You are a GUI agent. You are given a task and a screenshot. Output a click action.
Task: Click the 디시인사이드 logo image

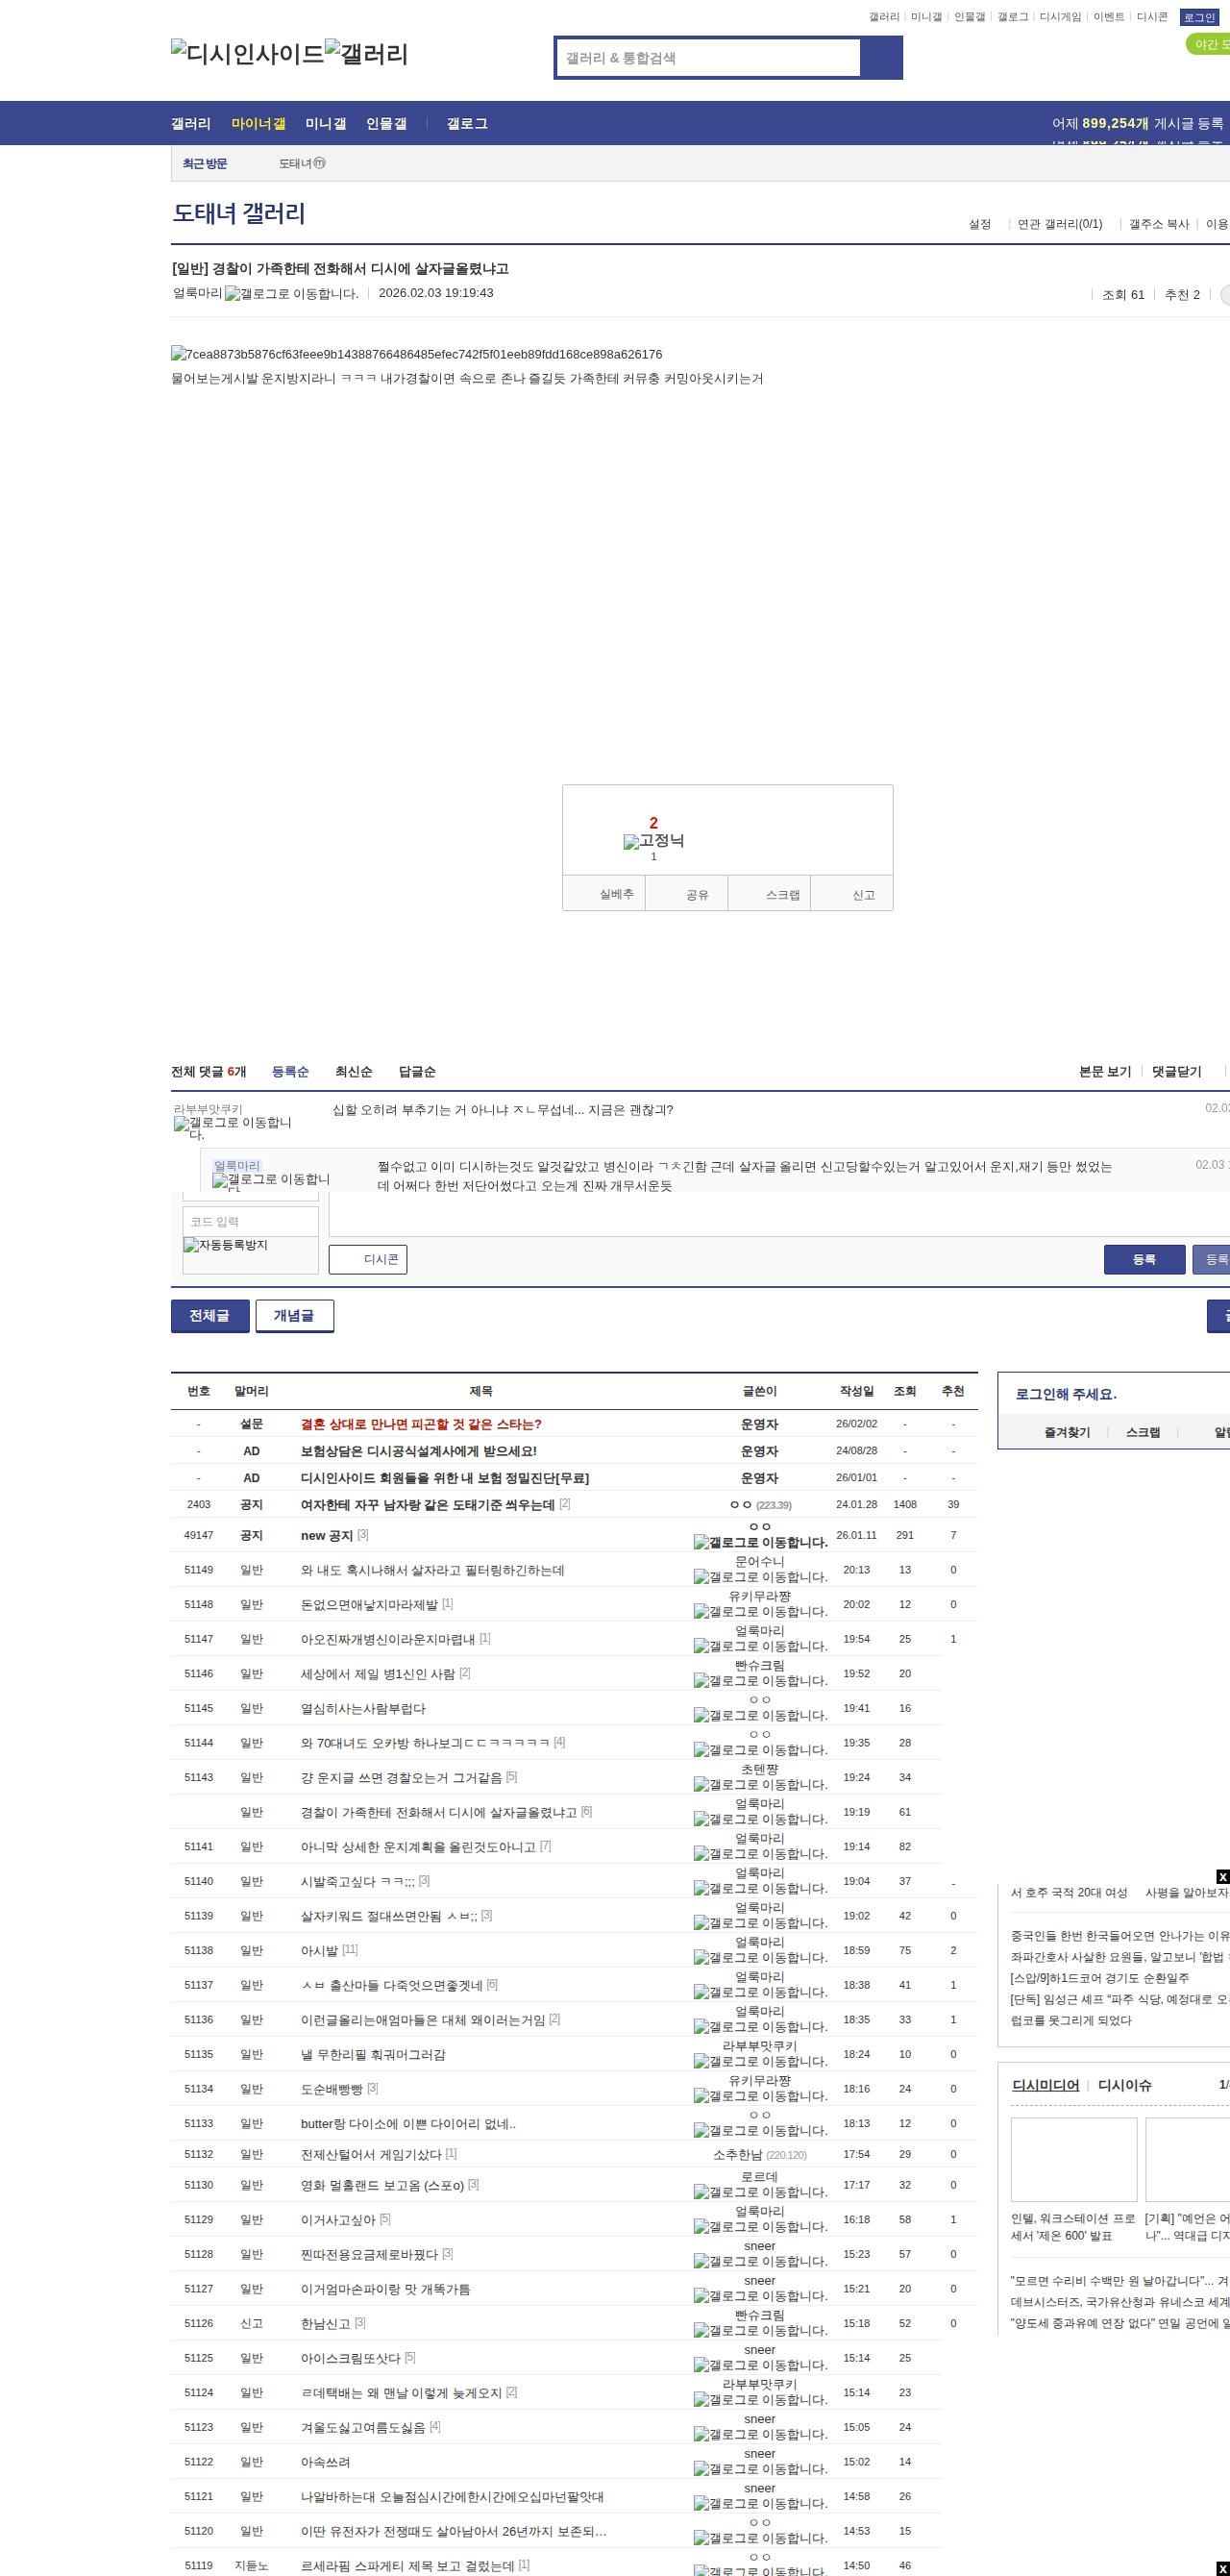(248, 53)
